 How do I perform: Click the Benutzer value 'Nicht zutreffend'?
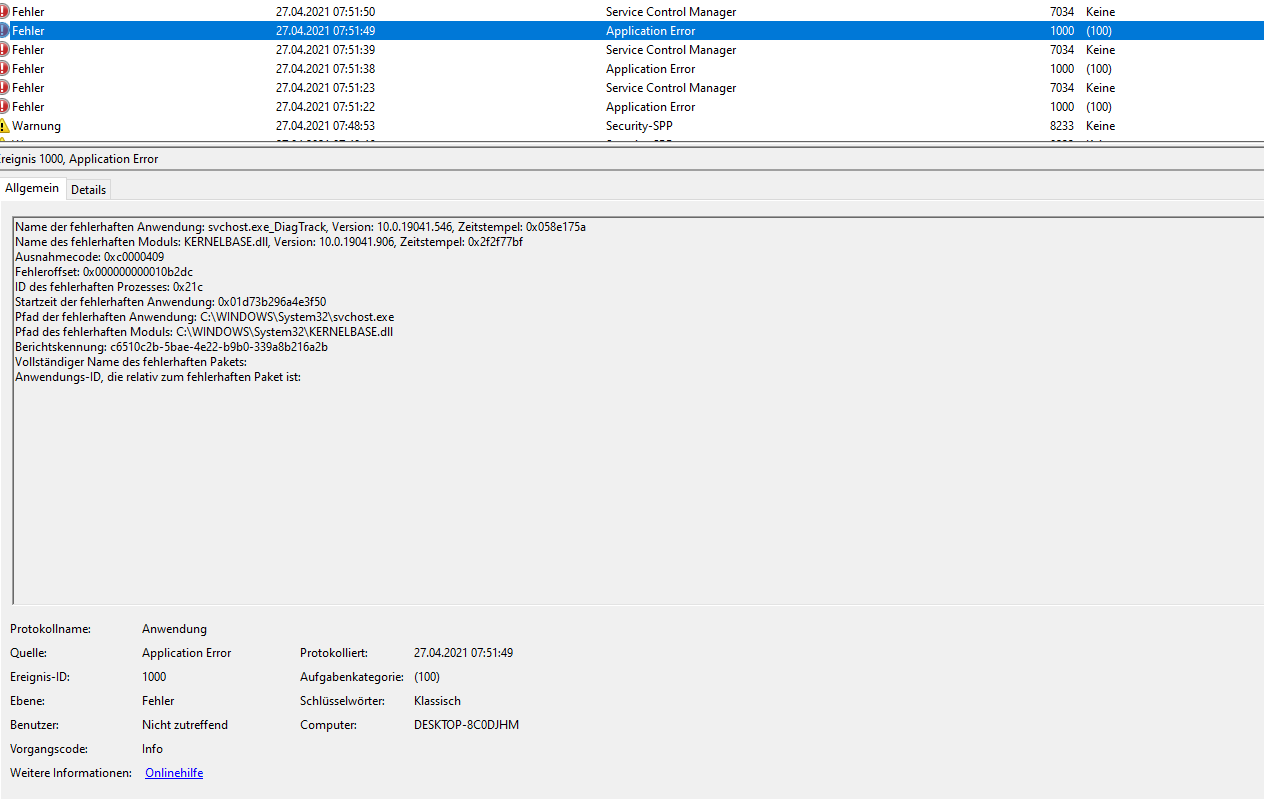tap(185, 725)
